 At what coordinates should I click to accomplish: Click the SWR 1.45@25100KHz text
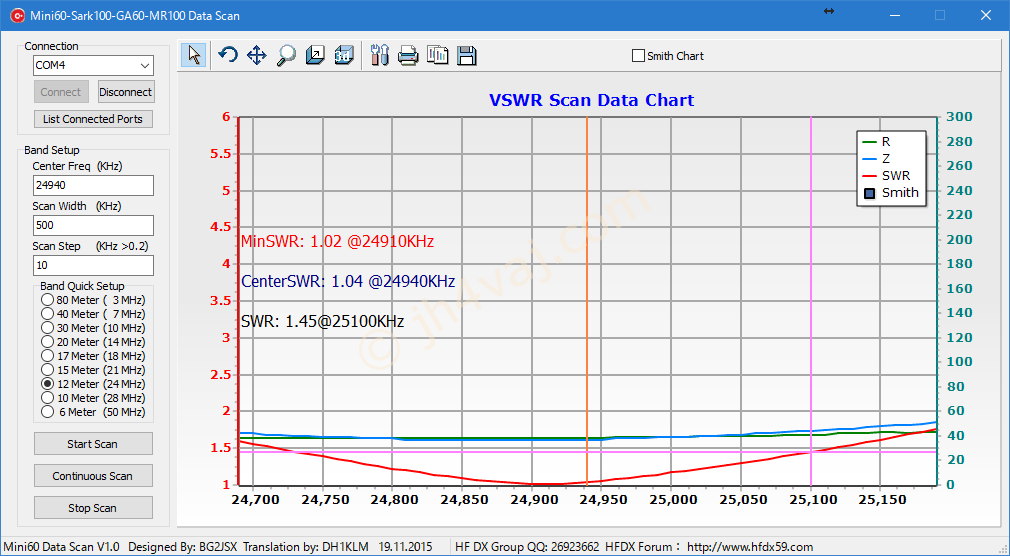click(322, 321)
